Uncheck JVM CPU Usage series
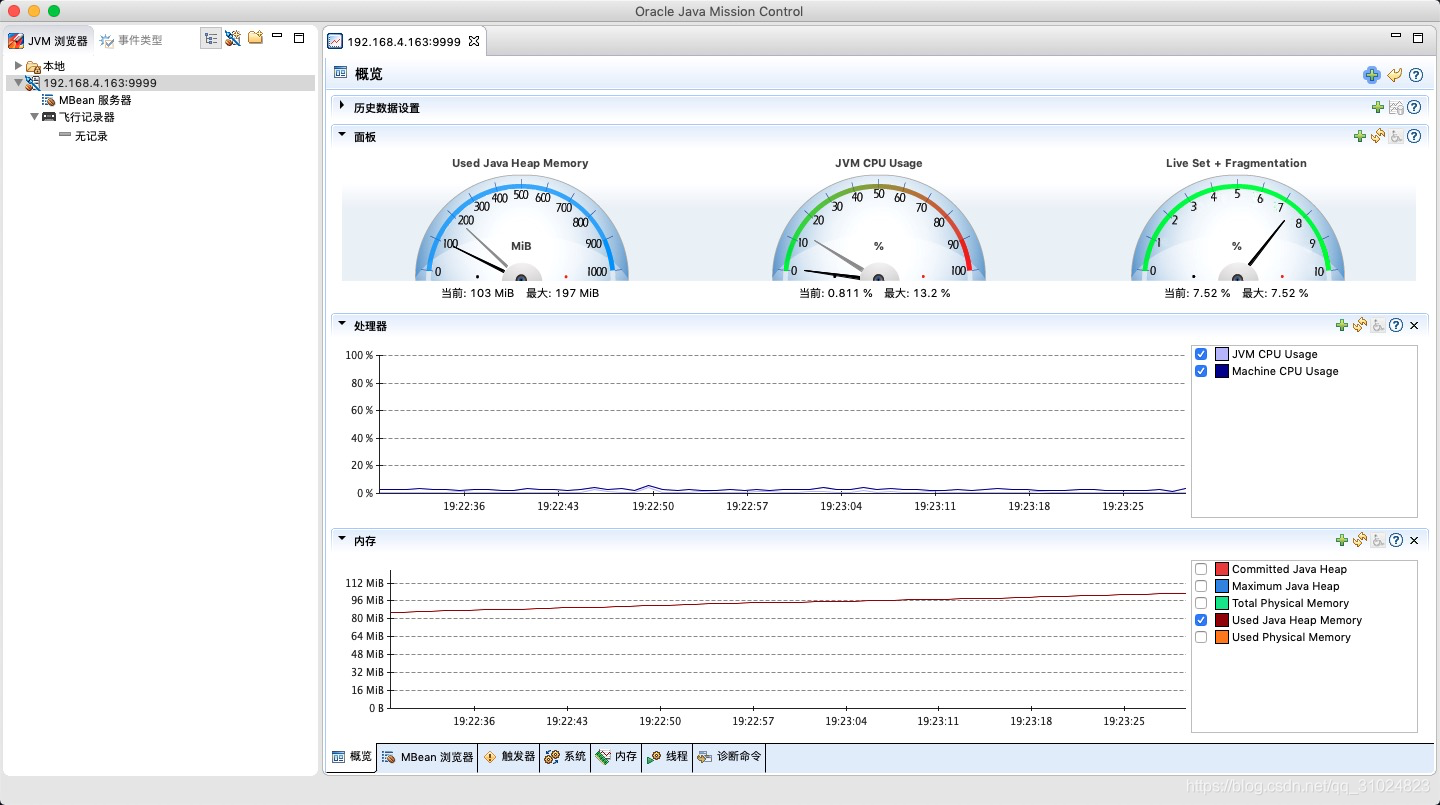 pyautogui.click(x=1201, y=354)
